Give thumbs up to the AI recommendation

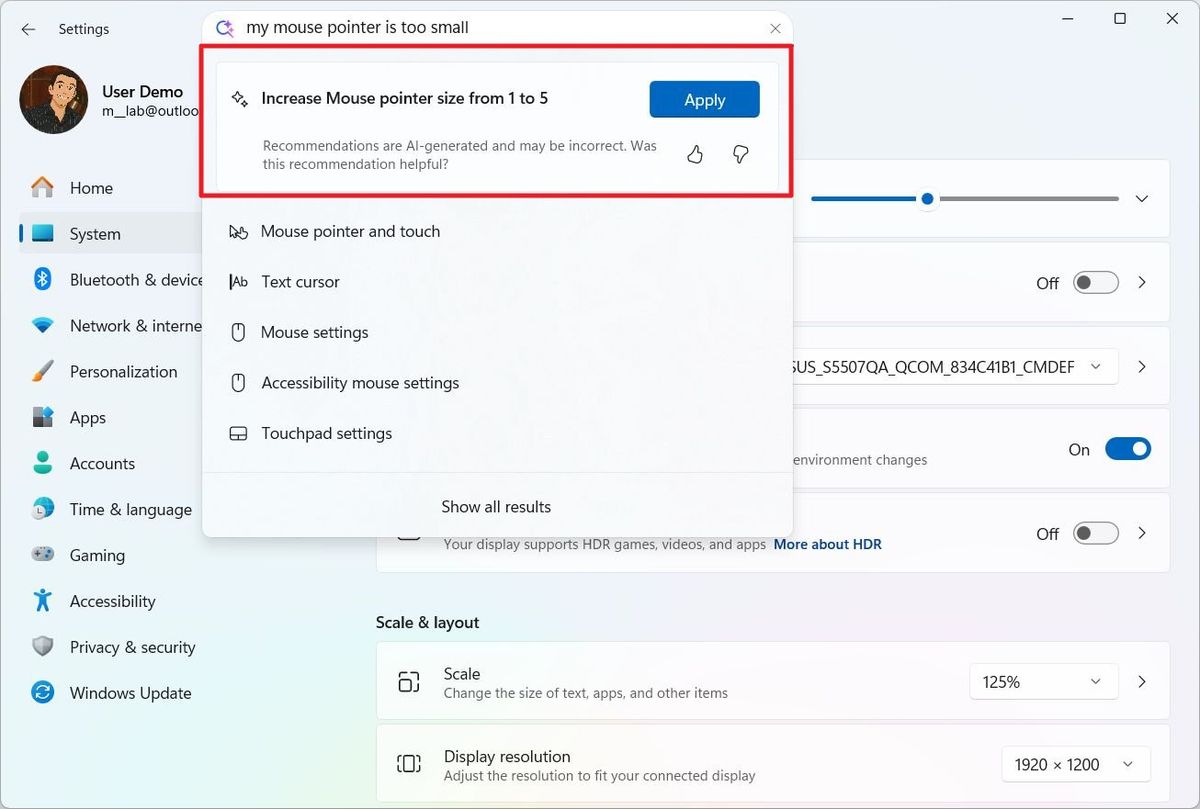(x=695, y=154)
